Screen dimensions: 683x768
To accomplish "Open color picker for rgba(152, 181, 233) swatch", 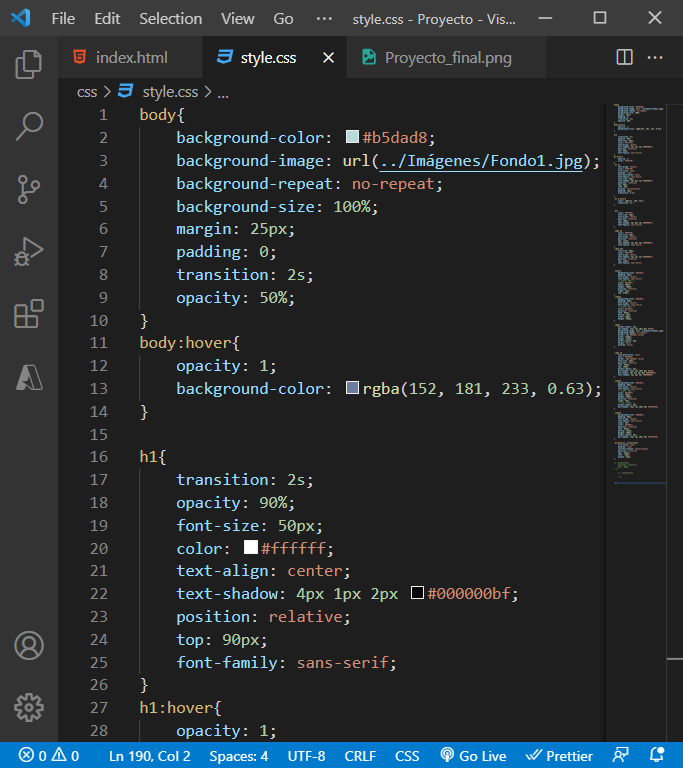I will pyautogui.click(x=352, y=388).
